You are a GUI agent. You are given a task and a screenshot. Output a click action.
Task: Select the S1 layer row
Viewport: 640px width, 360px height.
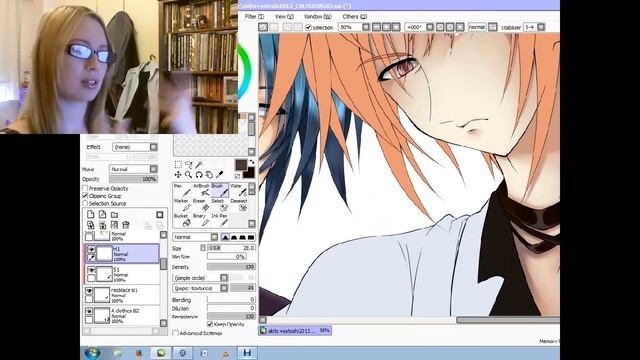pyautogui.click(x=122, y=274)
